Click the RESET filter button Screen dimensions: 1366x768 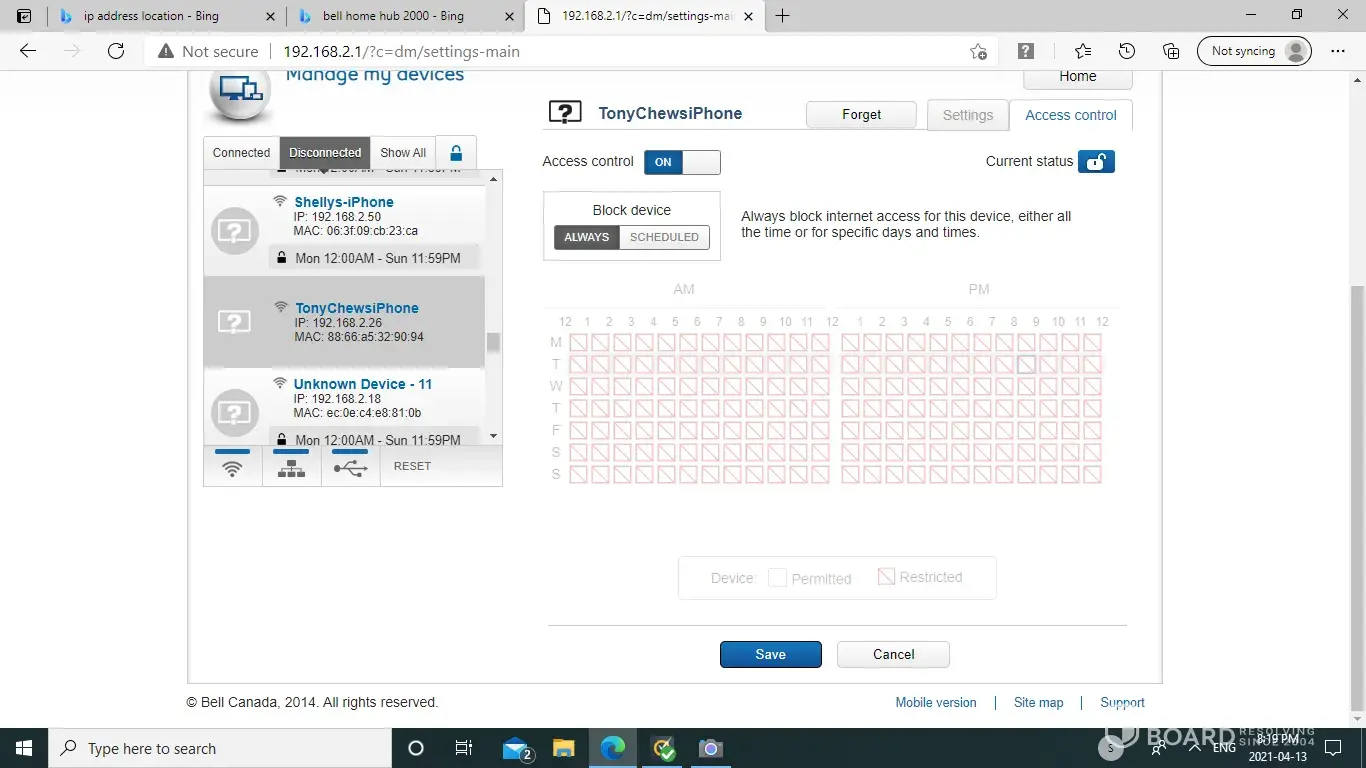pos(412,466)
